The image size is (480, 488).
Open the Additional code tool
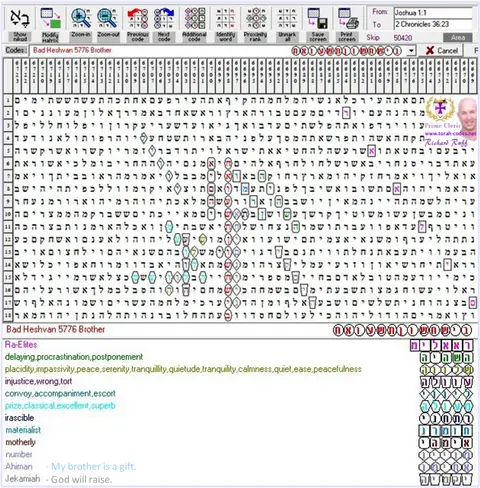(x=194, y=25)
